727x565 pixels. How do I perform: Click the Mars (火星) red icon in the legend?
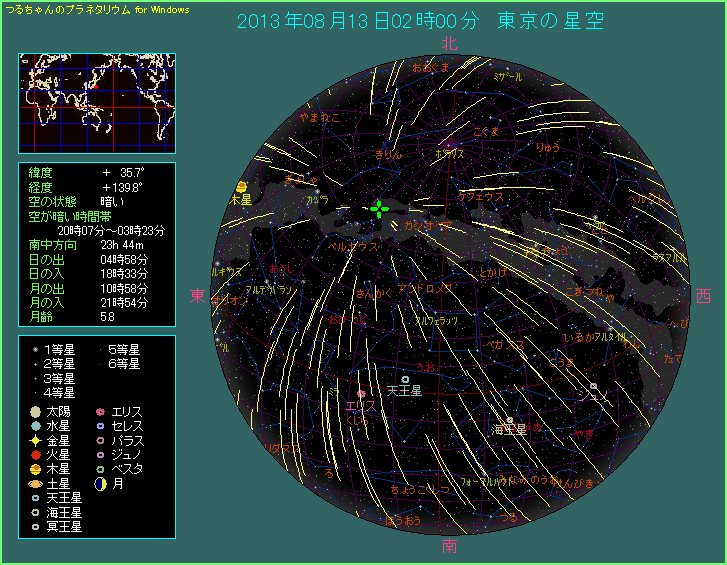click(x=35, y=454)
